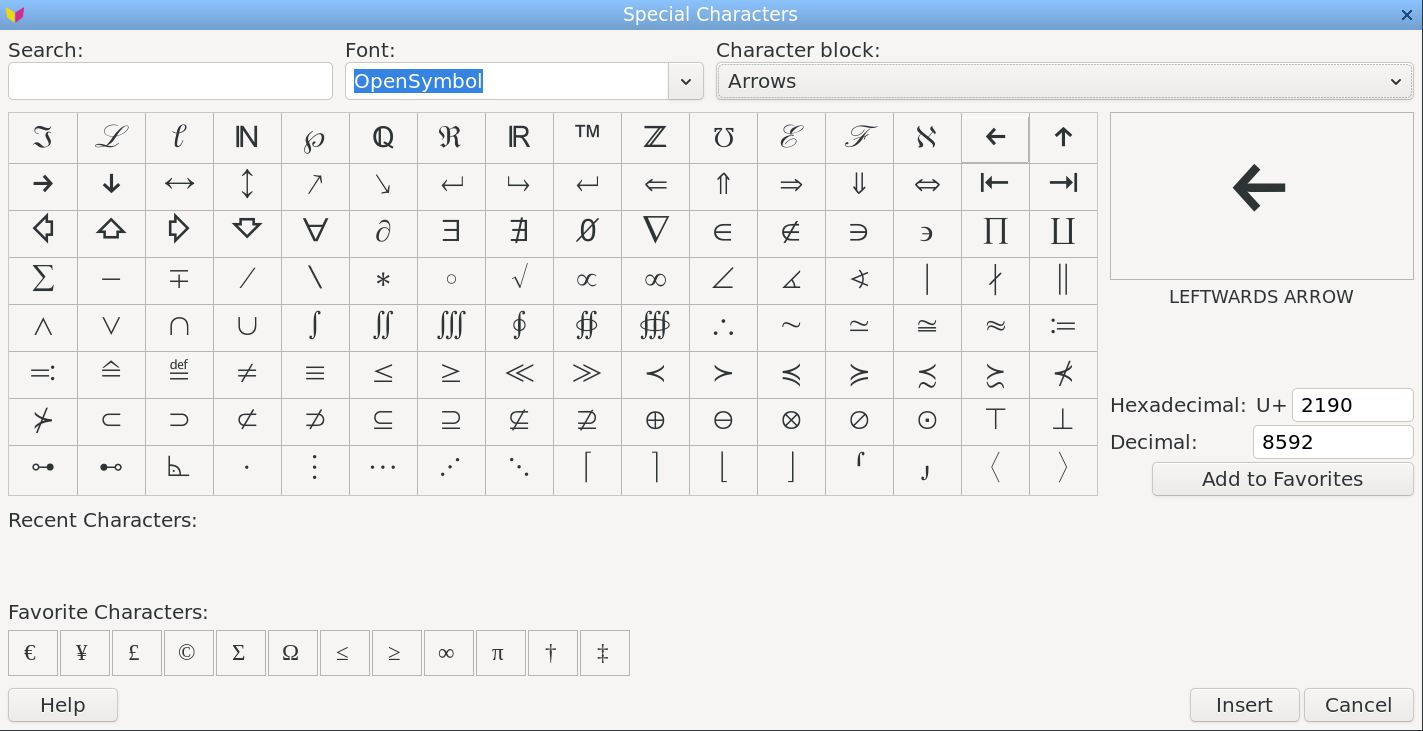Select the euro sign in Favorite Characters

[x=31, y=653]
